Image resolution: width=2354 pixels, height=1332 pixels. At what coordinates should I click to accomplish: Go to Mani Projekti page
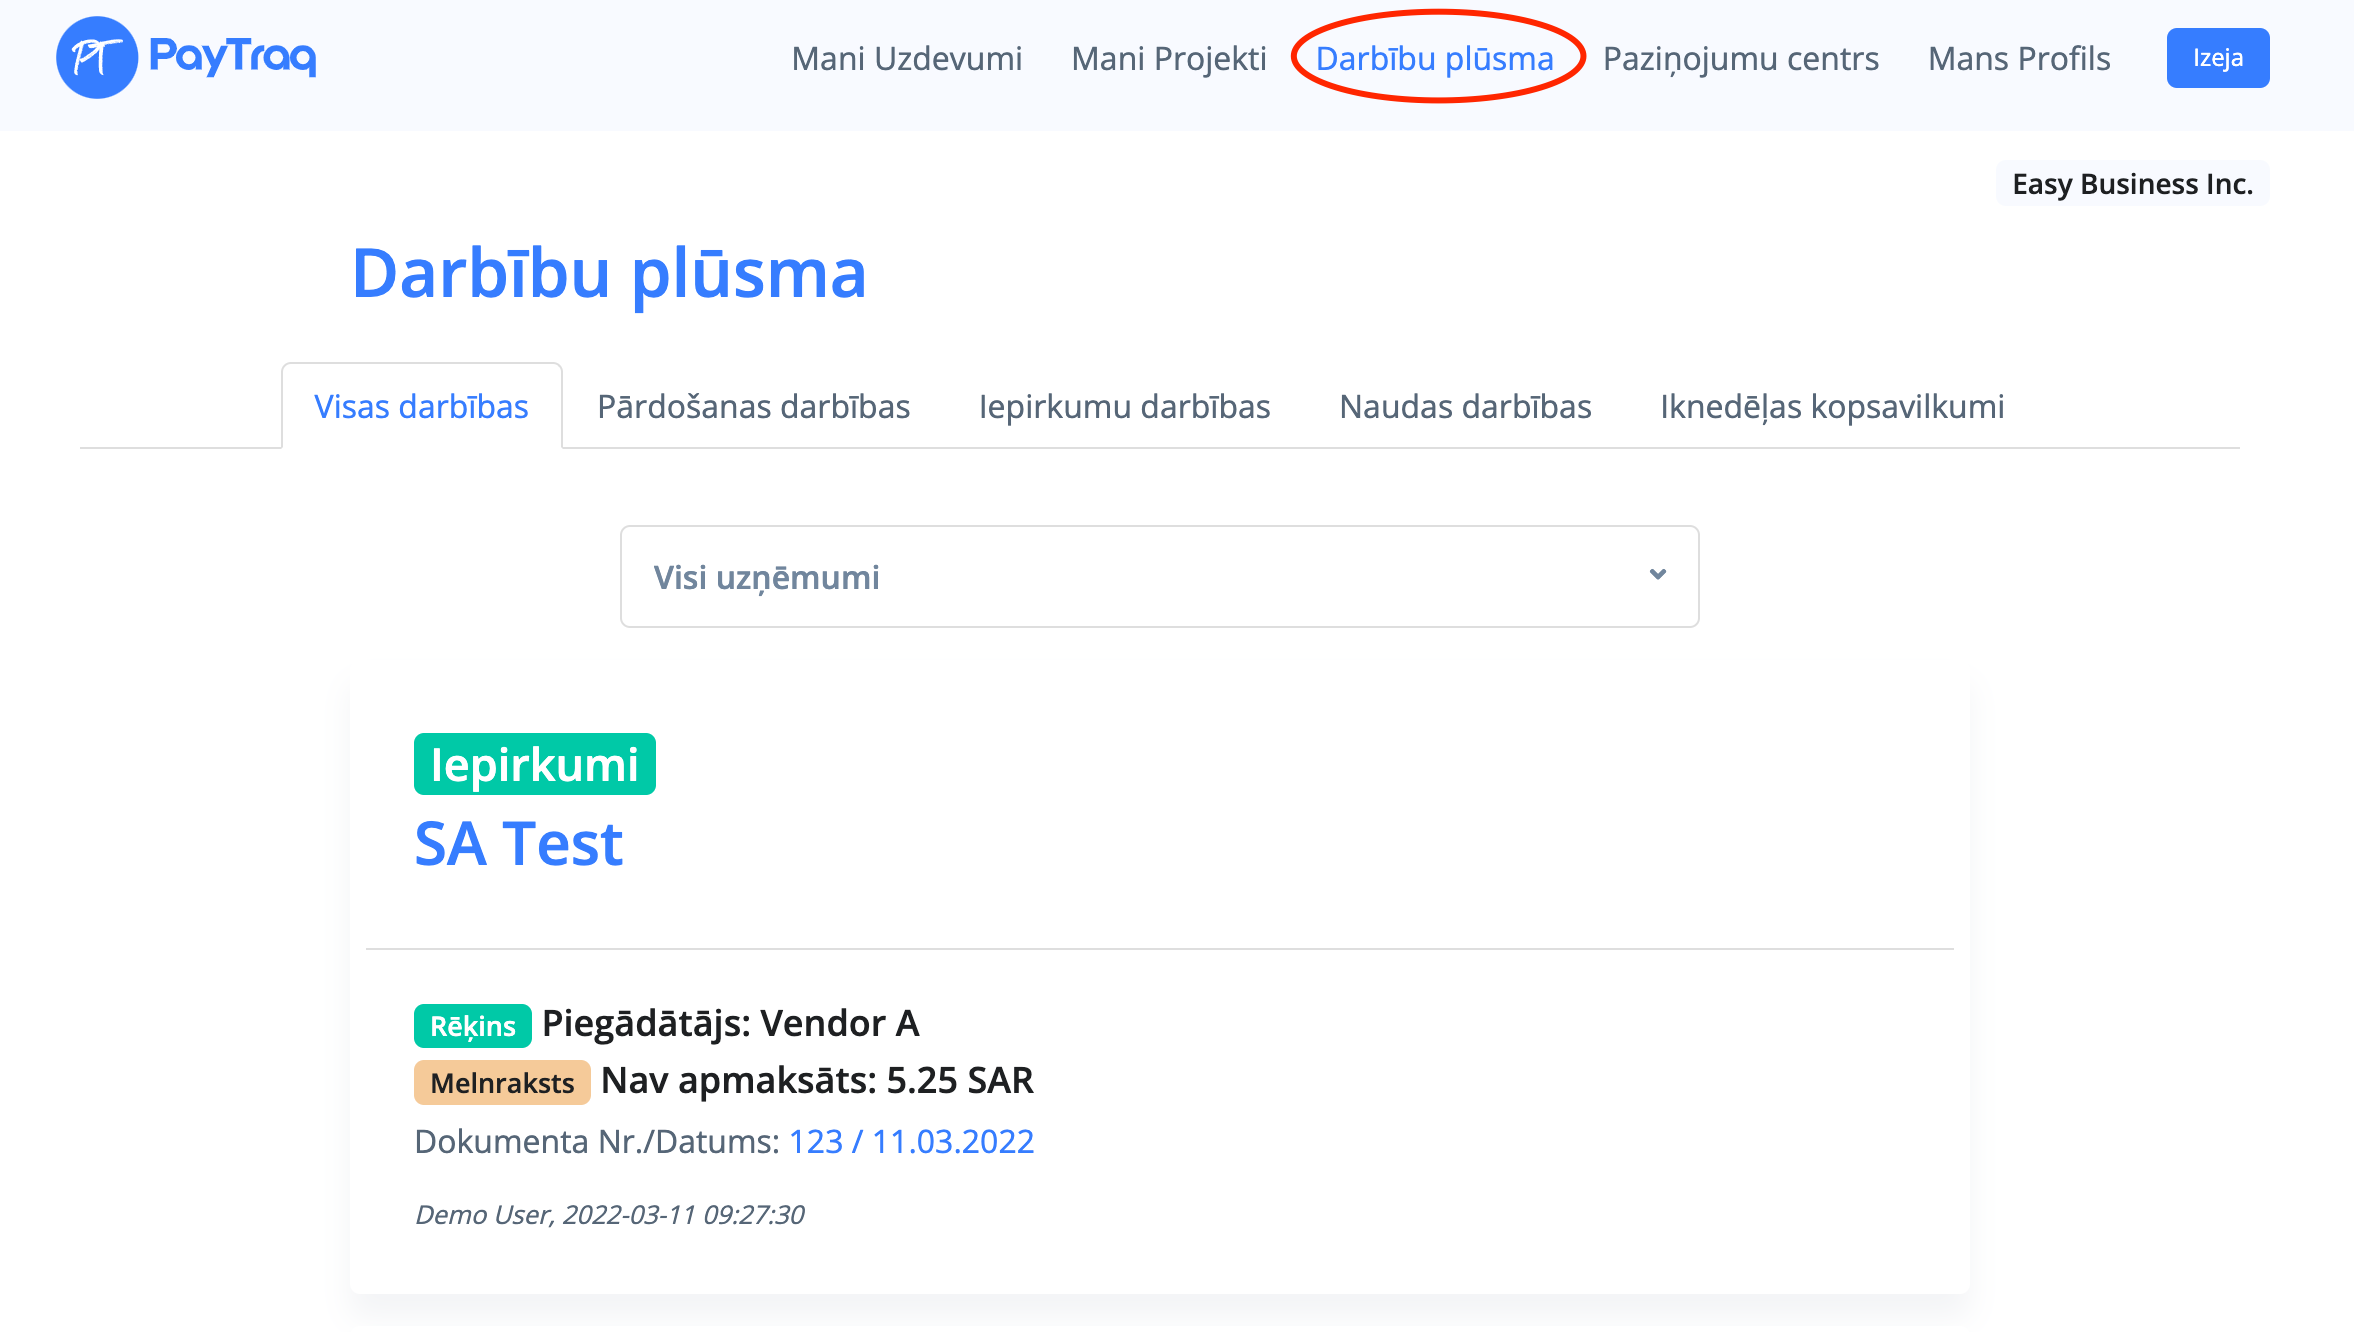[x=1168, y=59]
